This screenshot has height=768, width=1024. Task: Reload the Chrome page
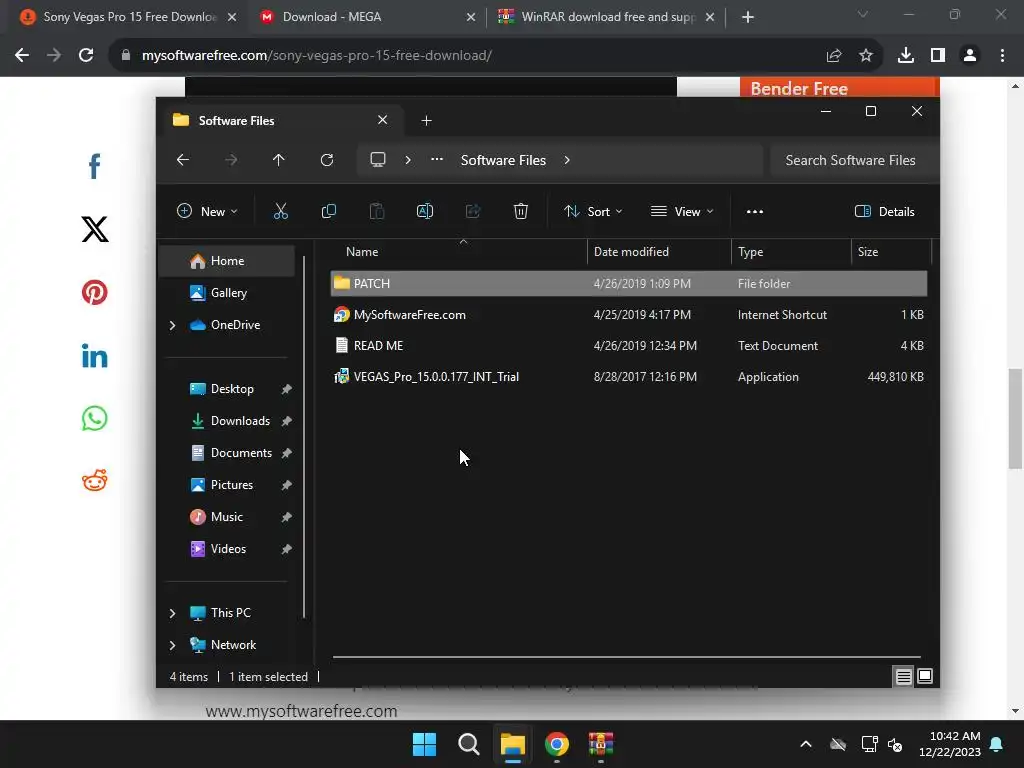click(86, 56)
